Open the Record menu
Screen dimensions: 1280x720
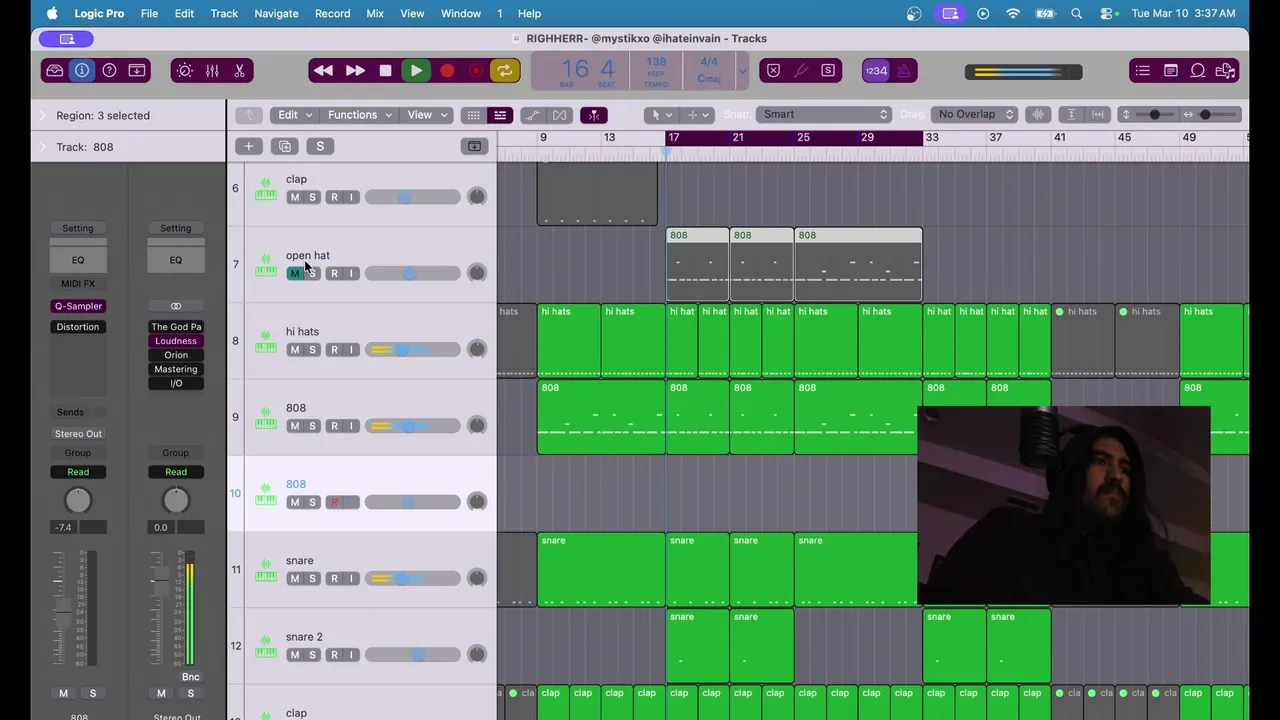(332, 13)
